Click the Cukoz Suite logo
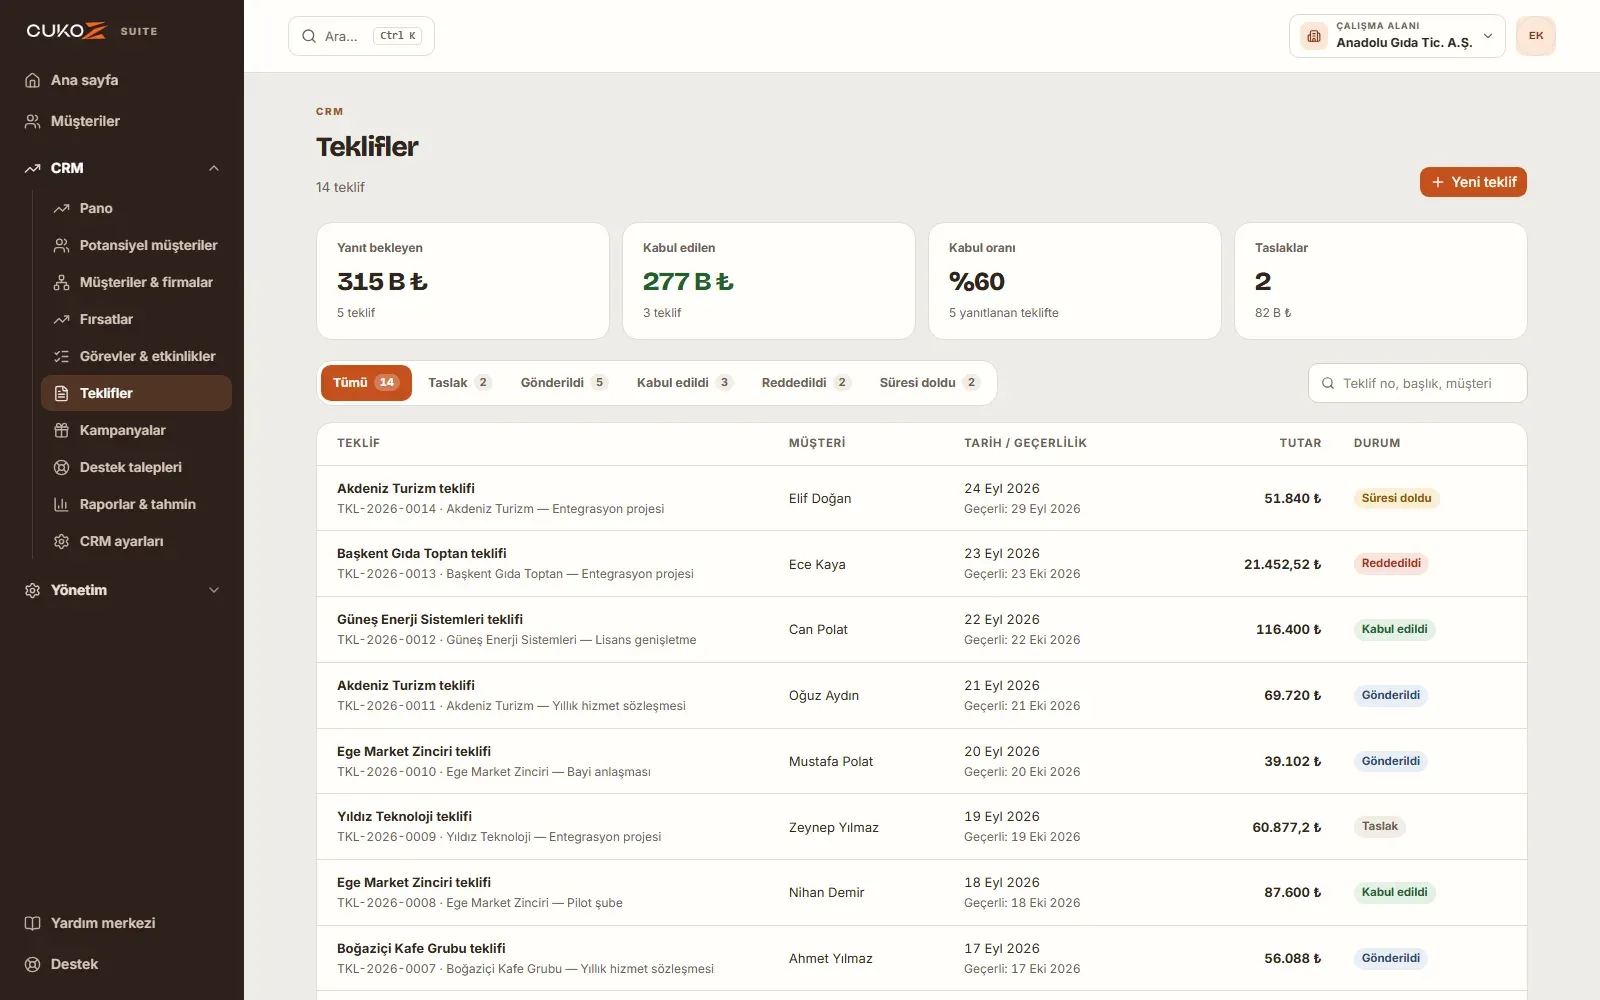This screenshot has width=1600, height=1000. click(92, 31)
